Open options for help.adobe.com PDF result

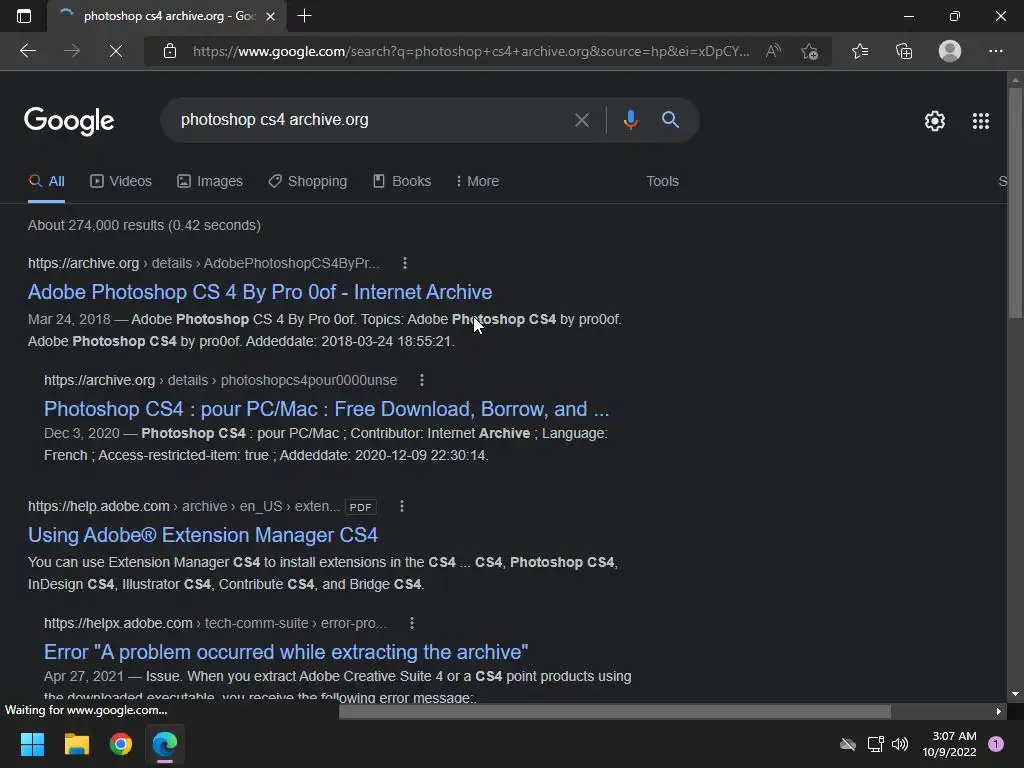pos(402,506)
